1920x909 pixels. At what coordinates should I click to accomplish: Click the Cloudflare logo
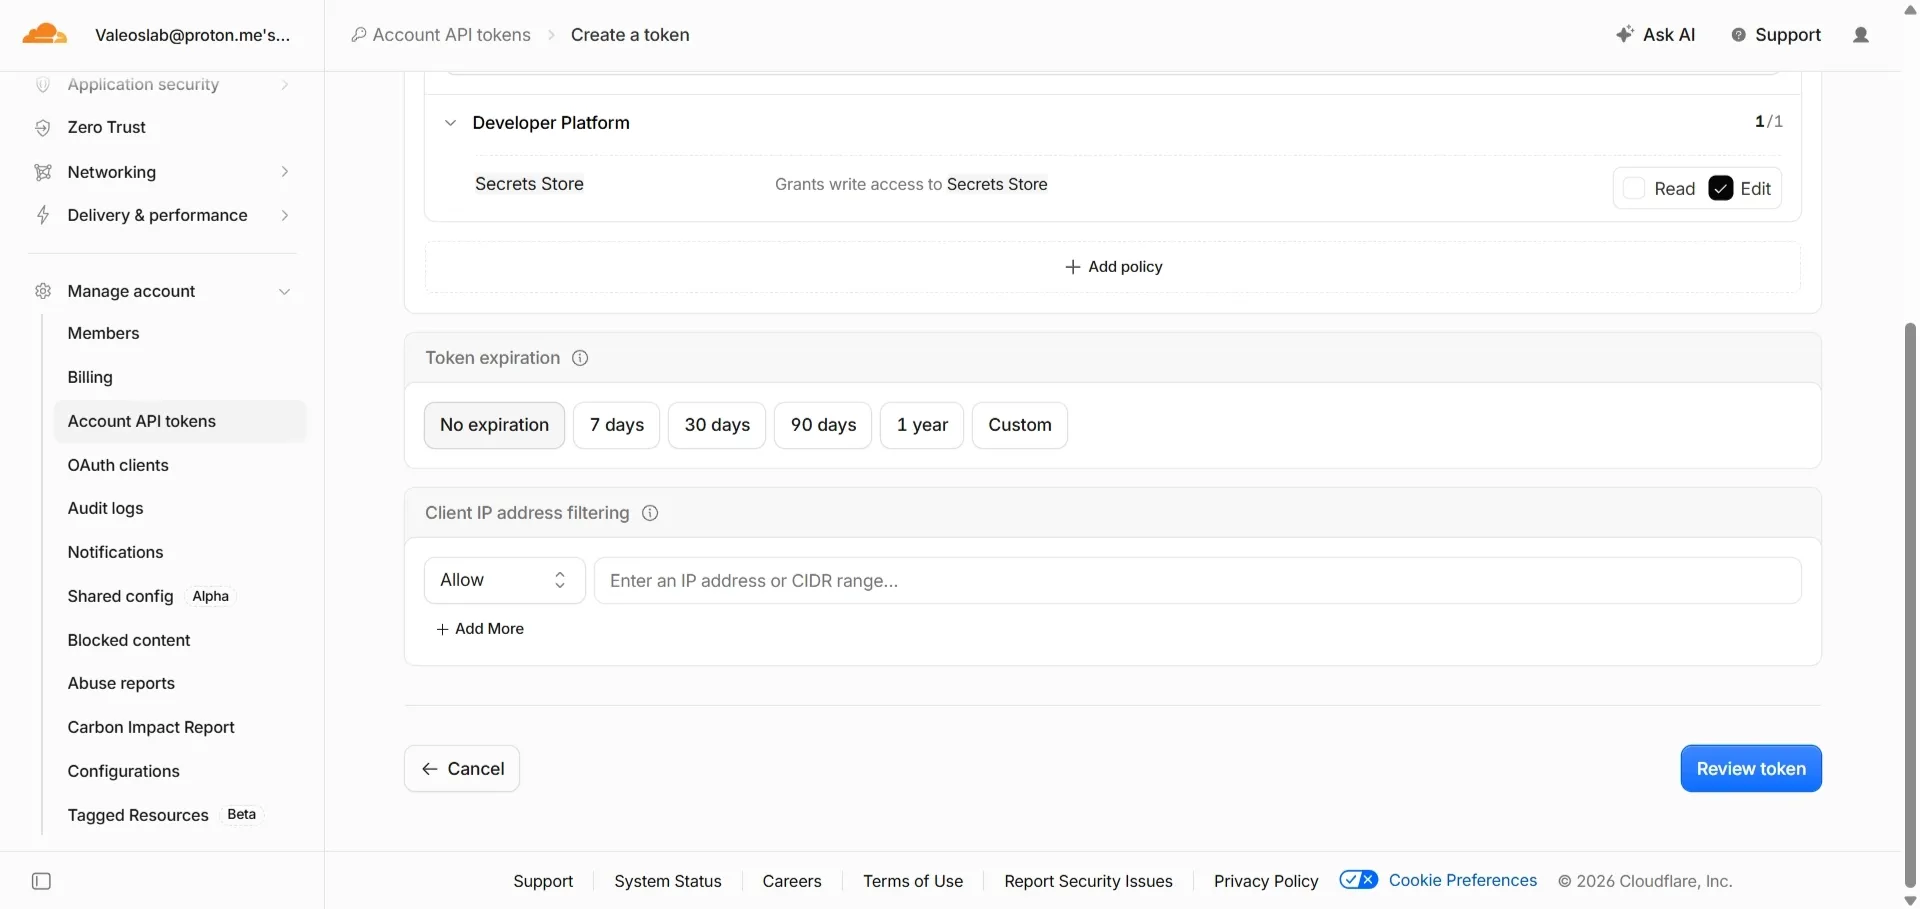tap(45, 35)
